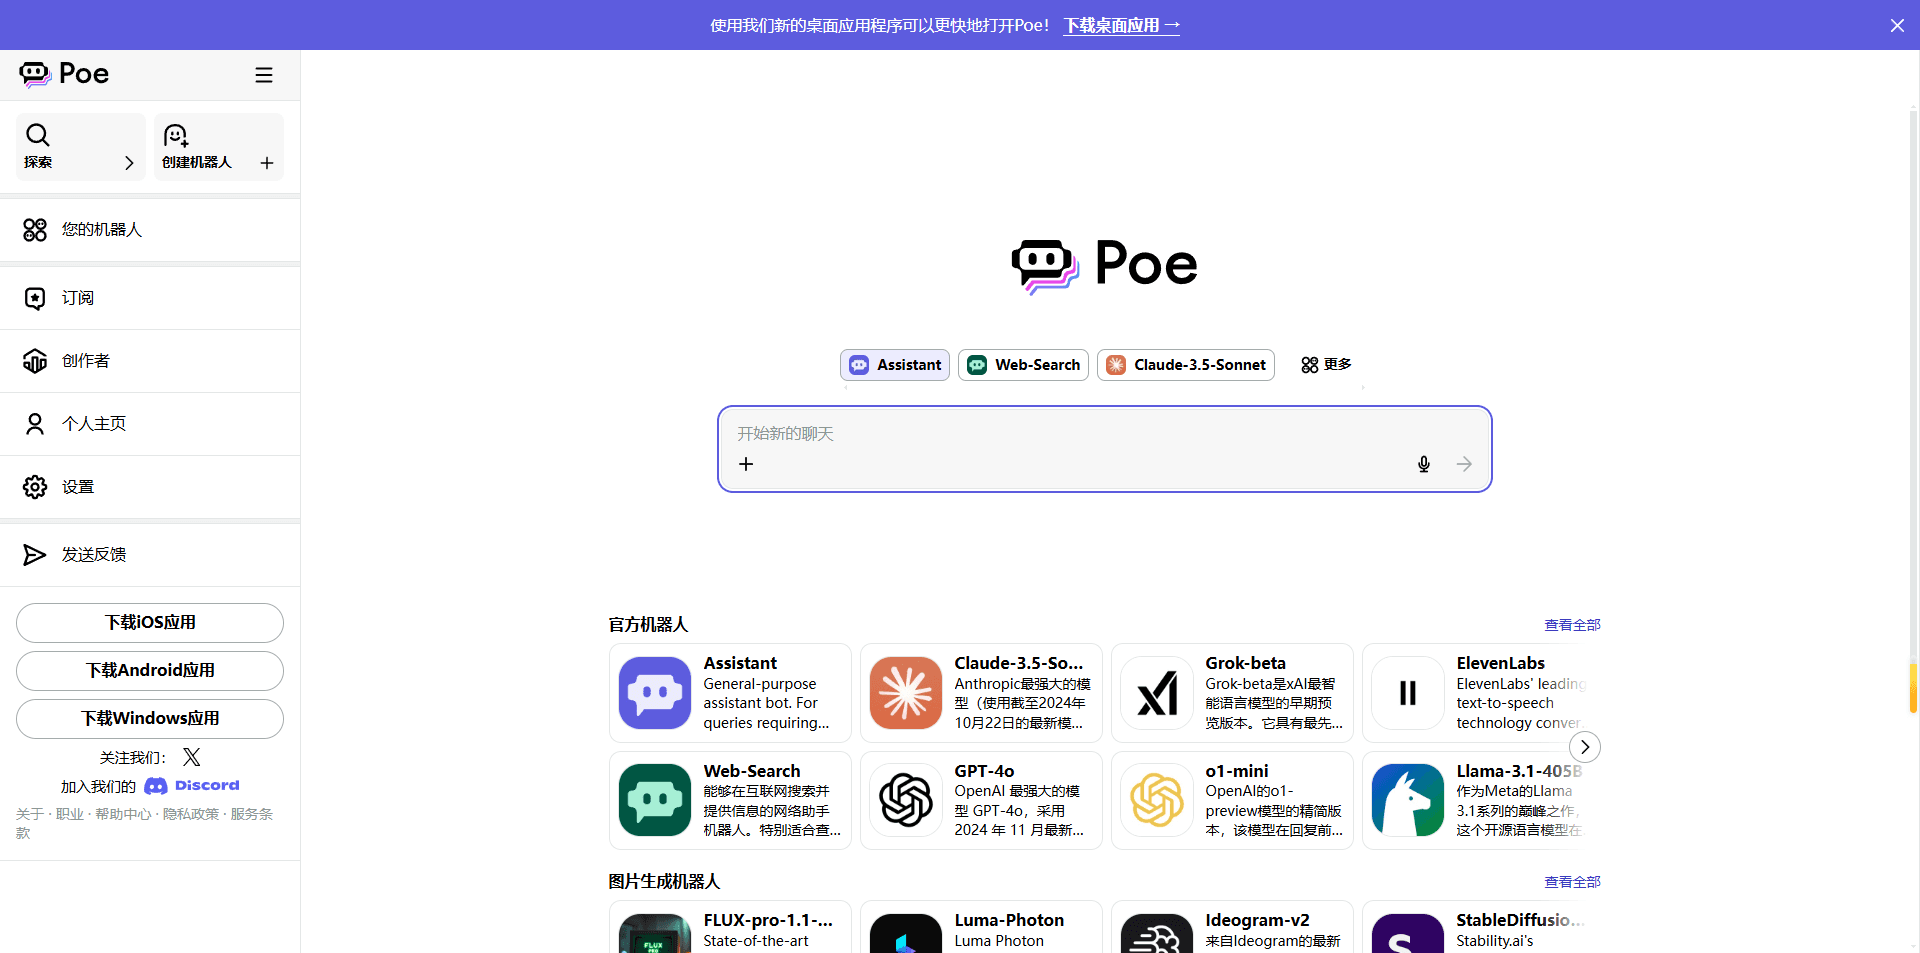The height and width of the screenshot is (953, 1920).
Task: Open 创作者 creators menu item
Action: coord(150,361)
